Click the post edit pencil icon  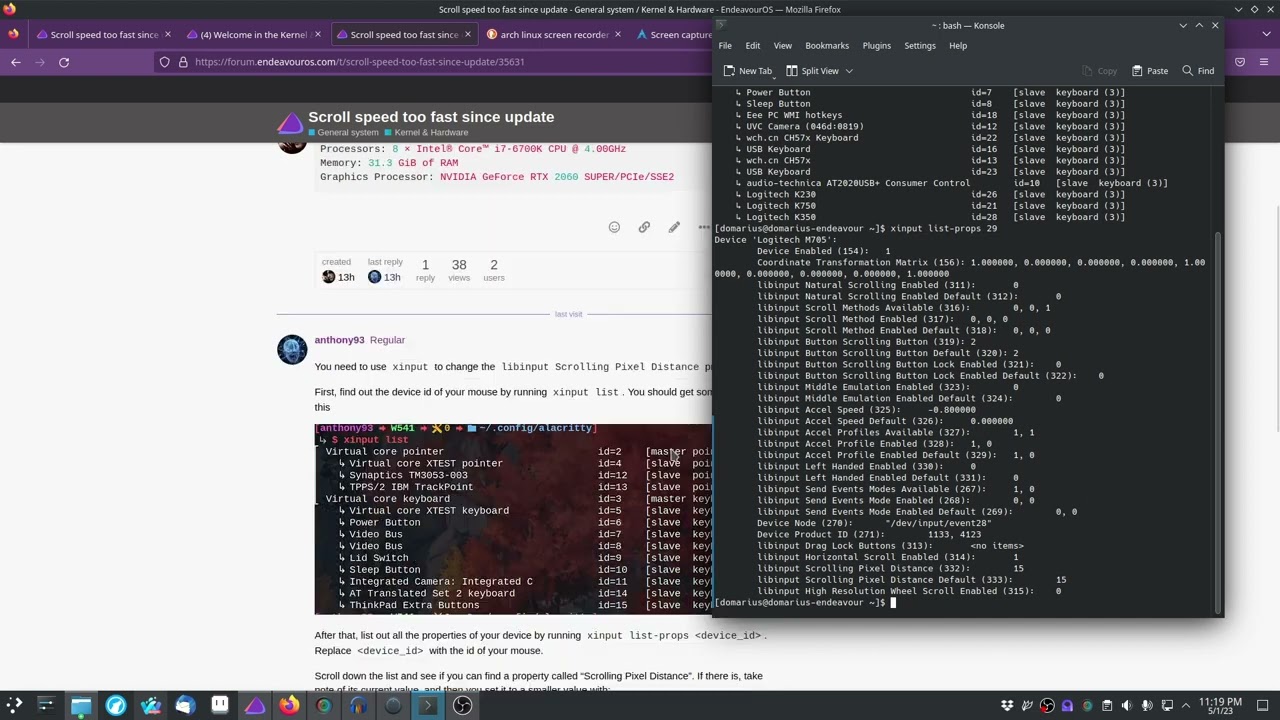tap(674, 228)
